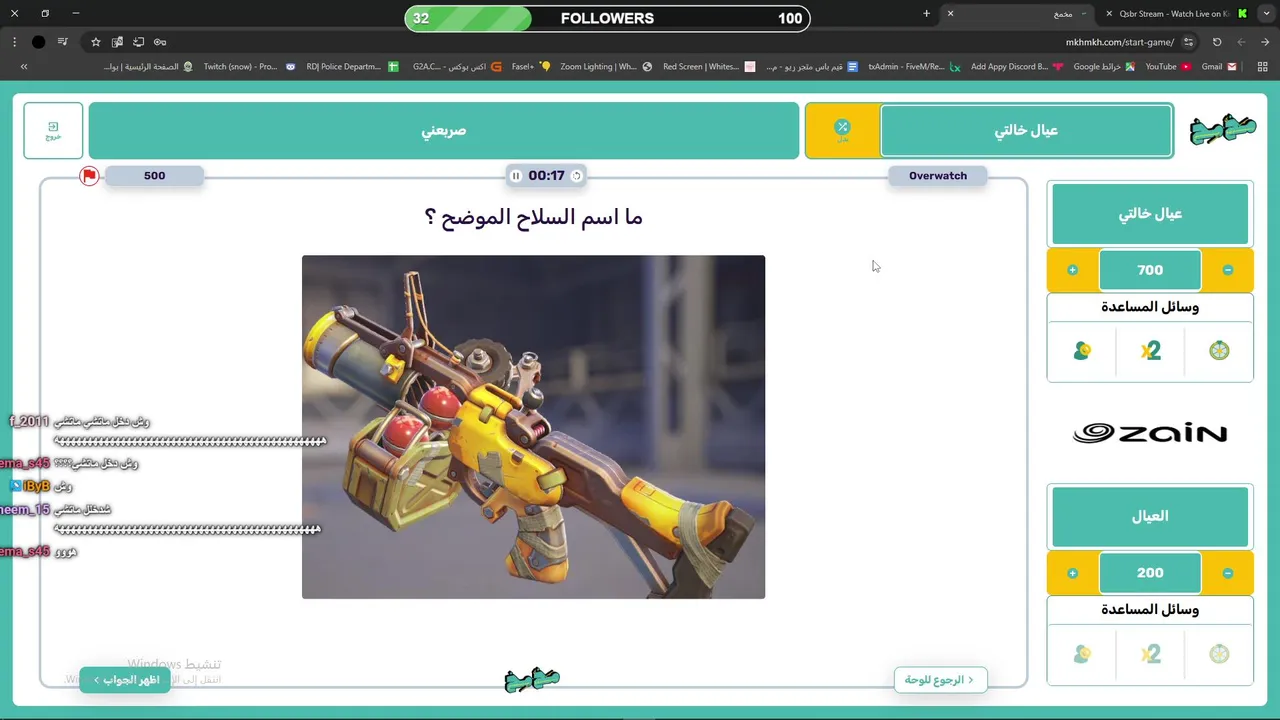
Task: Open the password manager key icon
Action: (x=160, y=42)
